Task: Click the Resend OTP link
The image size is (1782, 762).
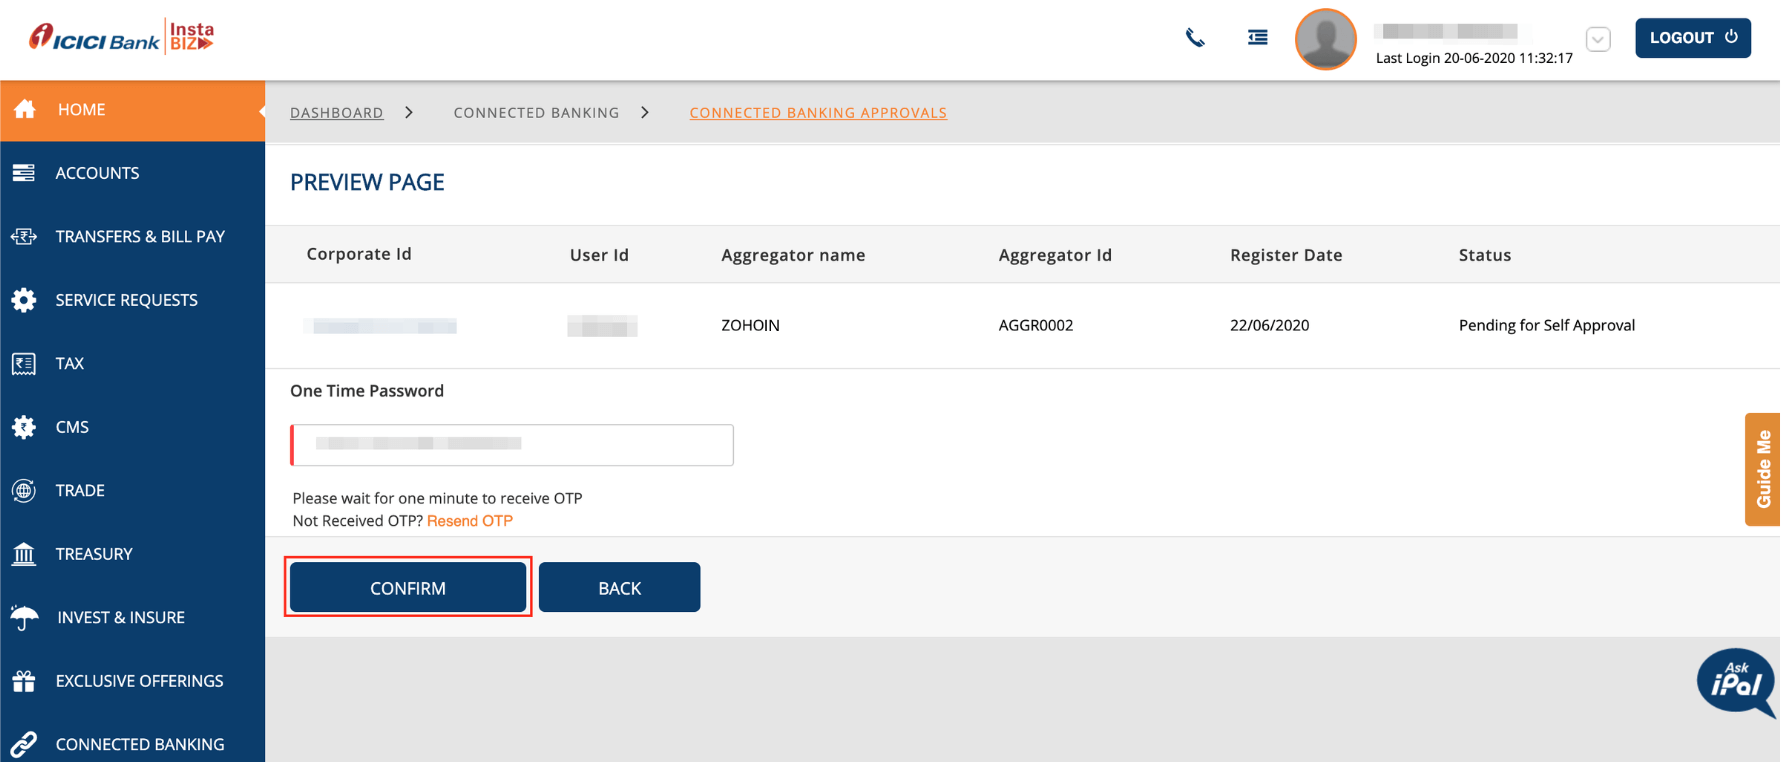Action: (470, 521)
